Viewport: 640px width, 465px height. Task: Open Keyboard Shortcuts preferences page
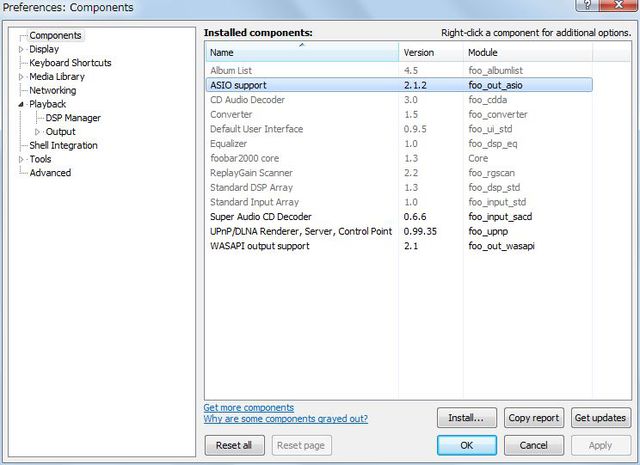click(70, 63)
